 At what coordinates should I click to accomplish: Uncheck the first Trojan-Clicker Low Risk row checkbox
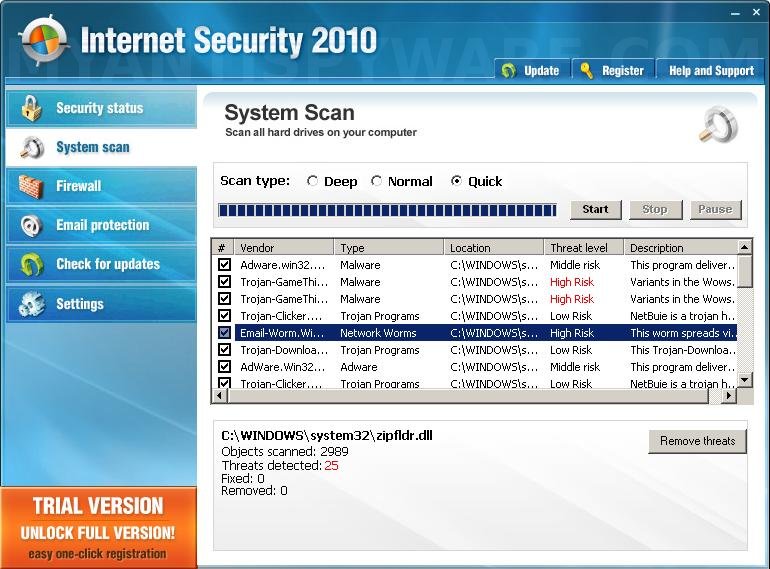tap(224, 316)
